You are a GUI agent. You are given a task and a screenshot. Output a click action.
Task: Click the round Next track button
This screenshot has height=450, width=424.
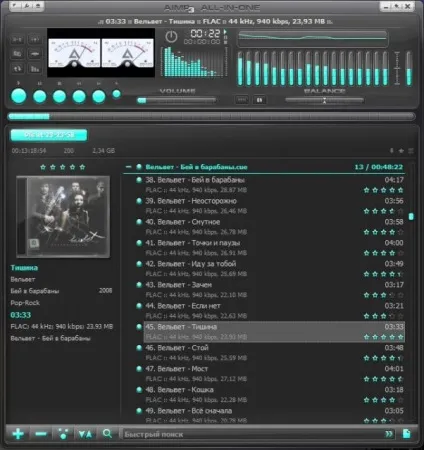pos(99,97)
